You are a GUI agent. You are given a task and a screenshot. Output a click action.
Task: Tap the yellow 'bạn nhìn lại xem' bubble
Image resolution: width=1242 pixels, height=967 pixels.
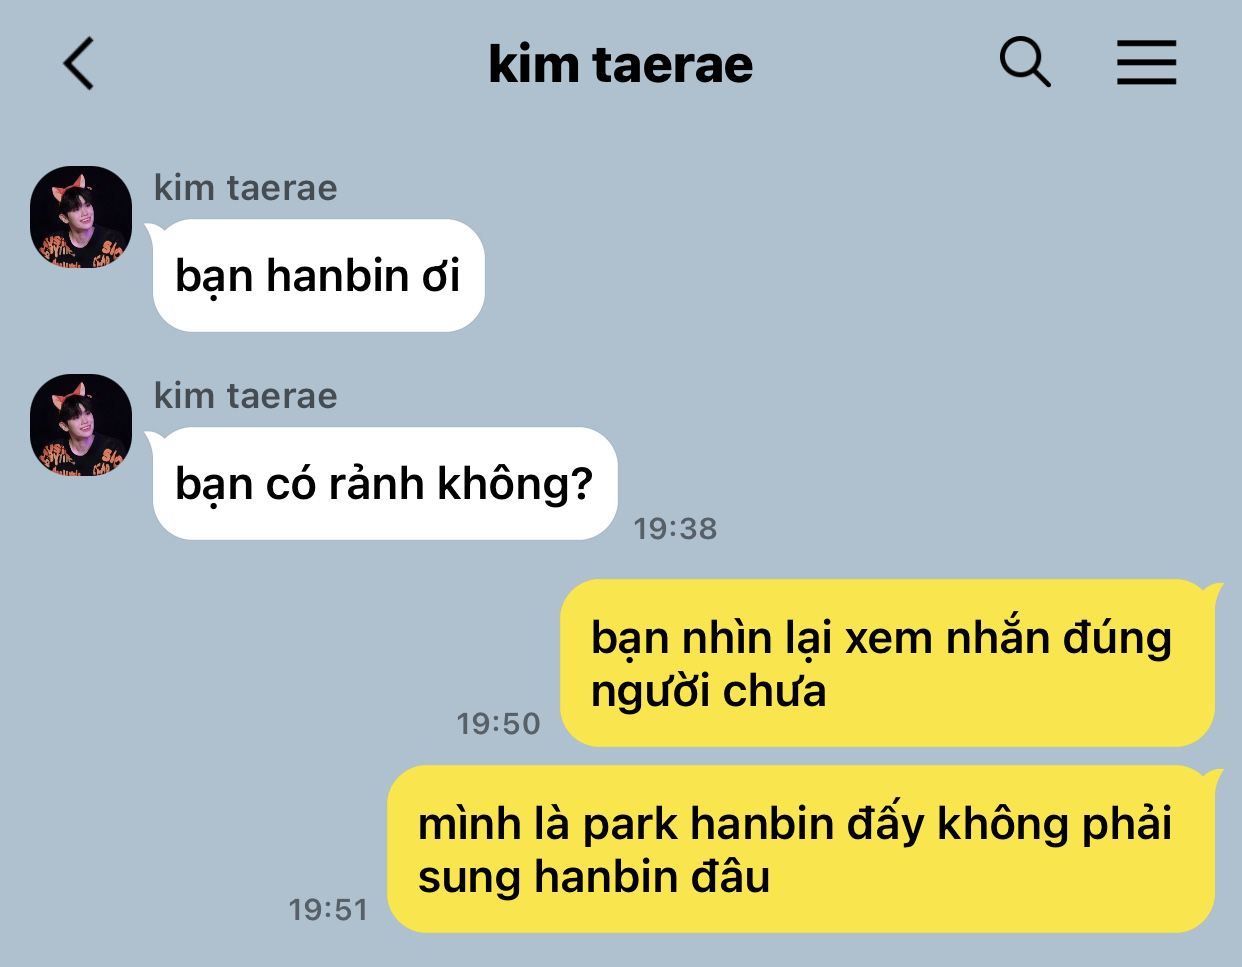pos(888,663)
